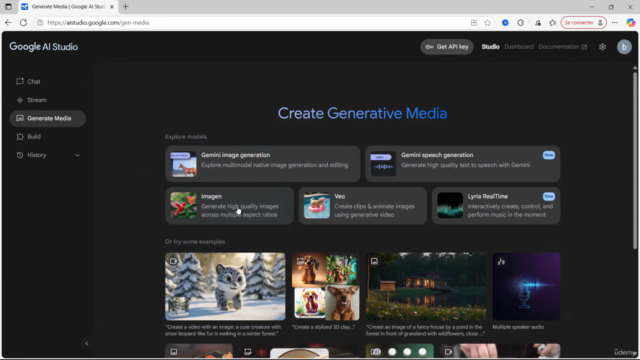
Task: Open the Copilot icon in browser toolbar
Action: [631, 23]
